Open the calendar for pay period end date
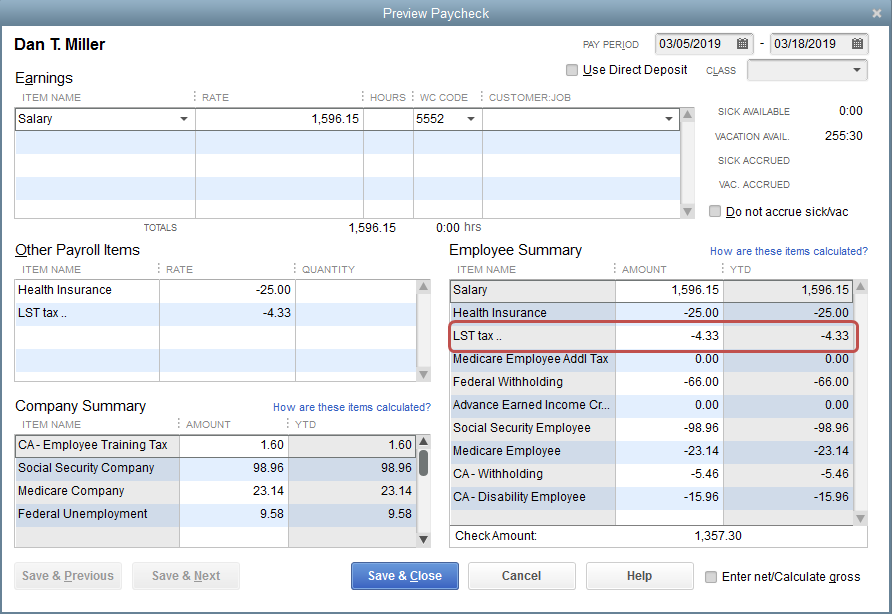Screen dimensions: 892x614 [857, 44]
